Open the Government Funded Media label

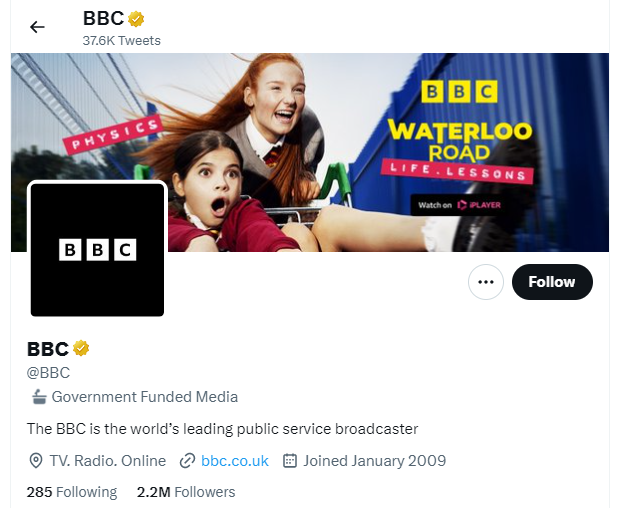pos(145,397)
